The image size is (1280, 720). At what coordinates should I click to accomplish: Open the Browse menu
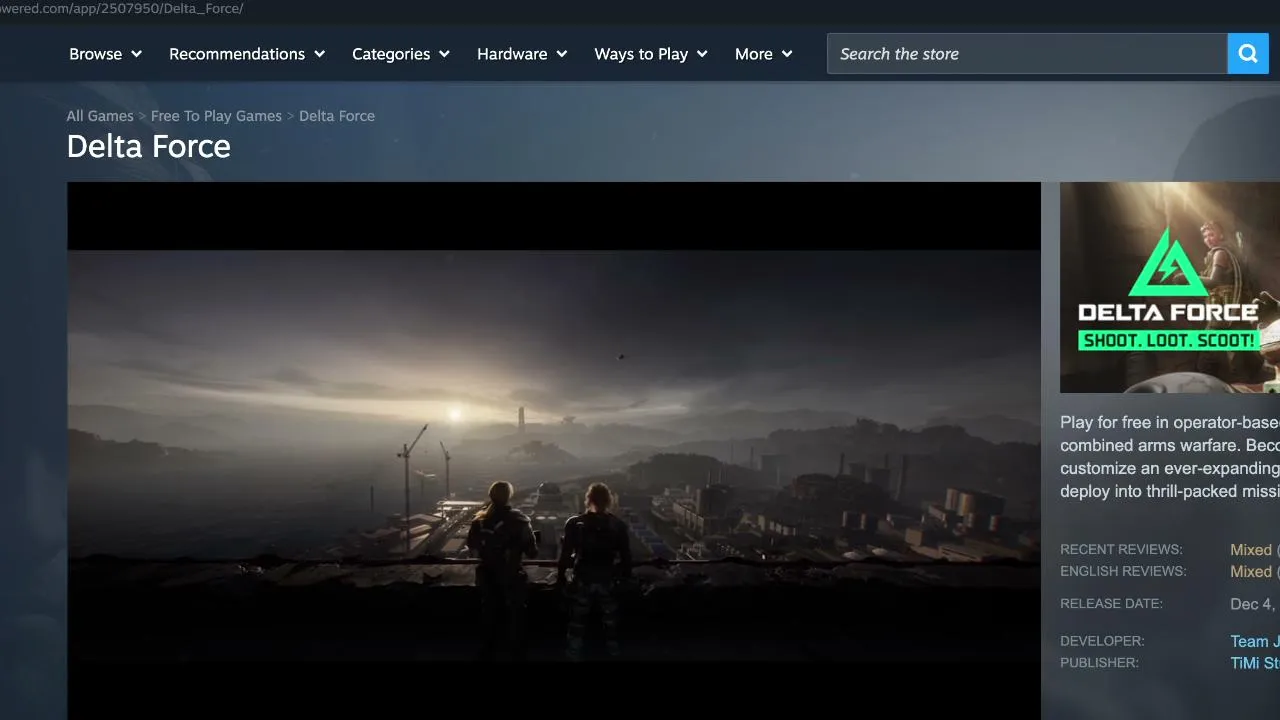click(105, 54)
